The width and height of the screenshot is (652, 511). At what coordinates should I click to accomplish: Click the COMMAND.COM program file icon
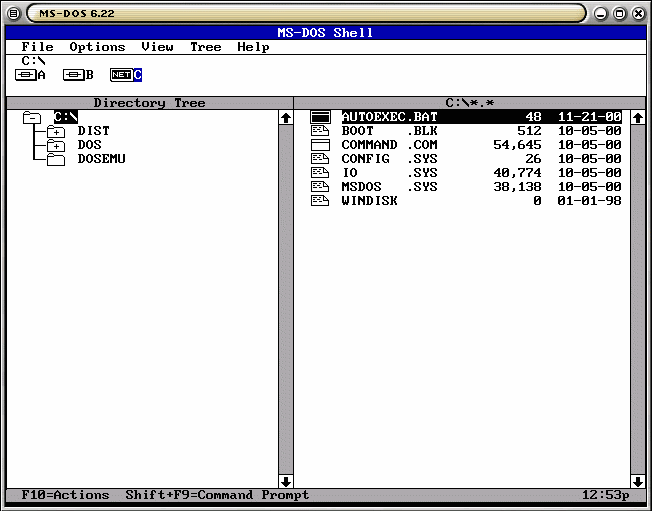coord(320,145)
